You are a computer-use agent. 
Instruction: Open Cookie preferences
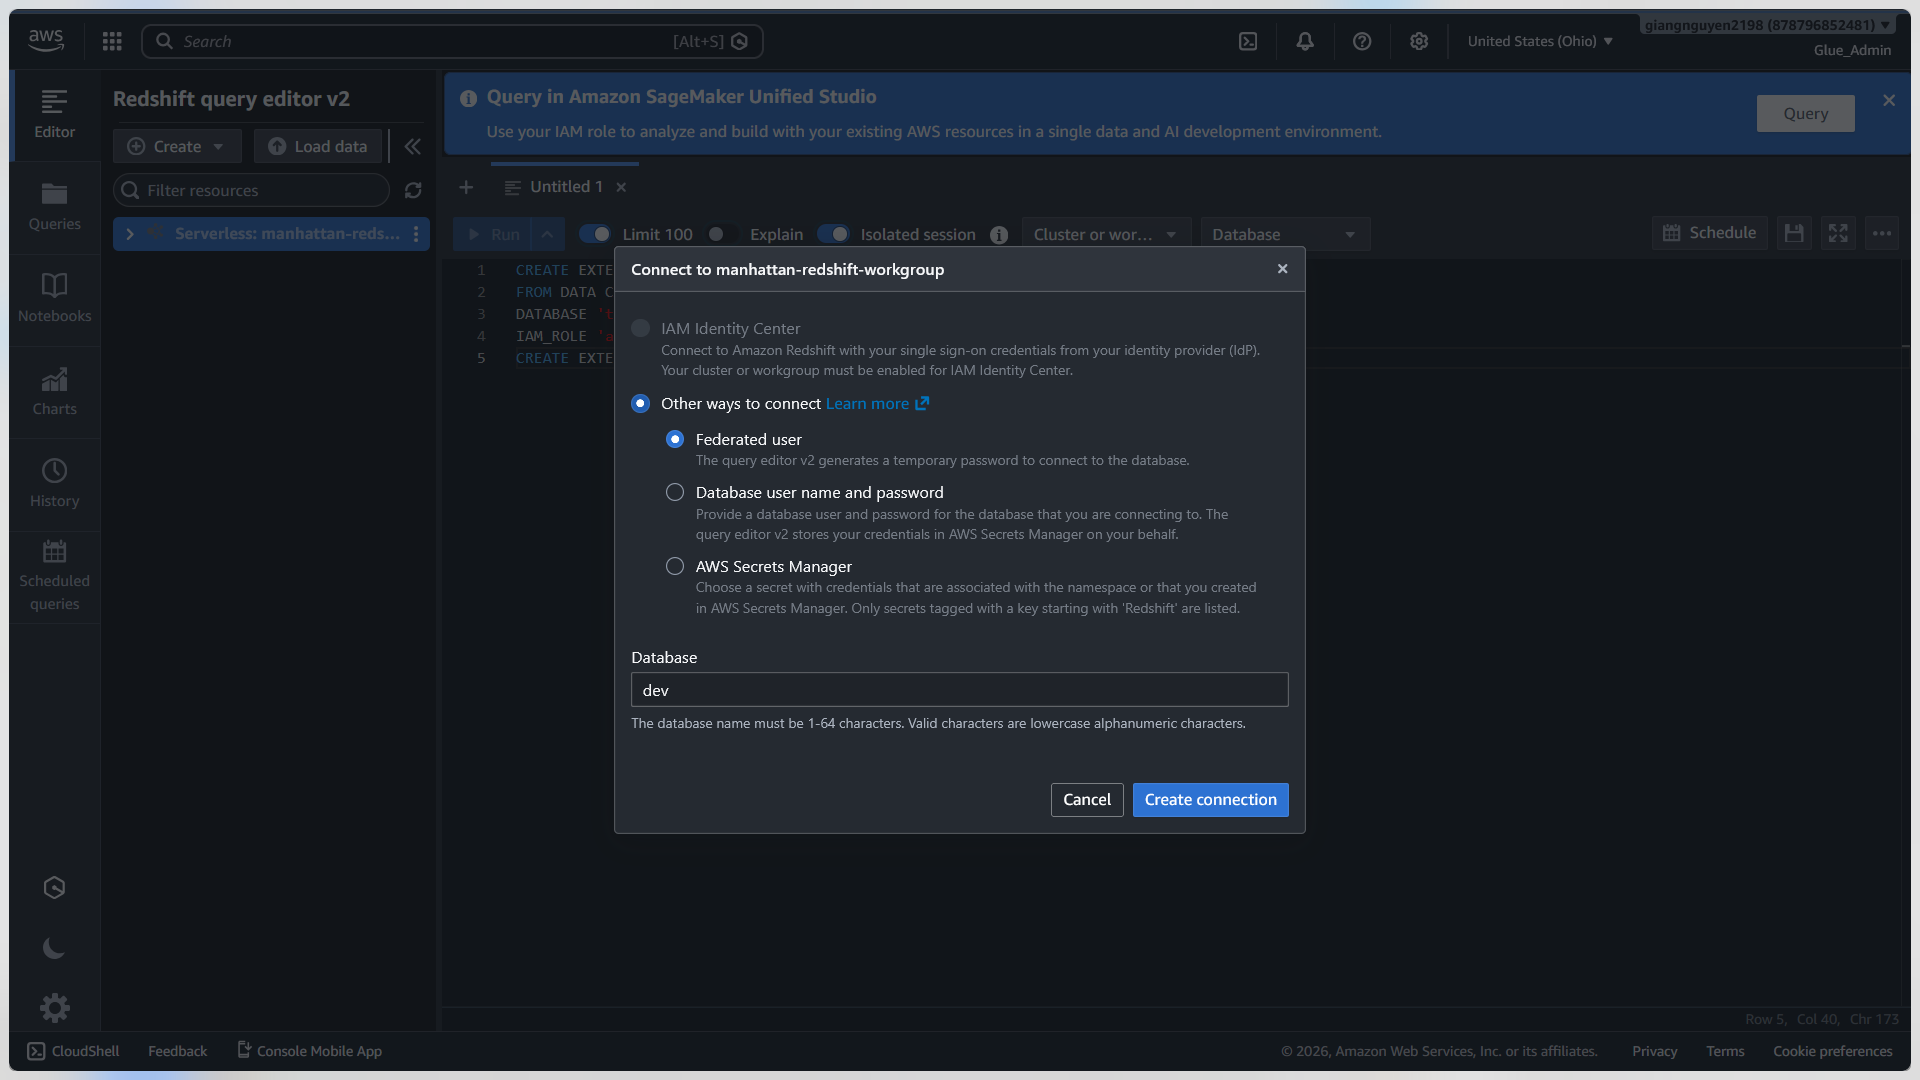point(1833,1051)
